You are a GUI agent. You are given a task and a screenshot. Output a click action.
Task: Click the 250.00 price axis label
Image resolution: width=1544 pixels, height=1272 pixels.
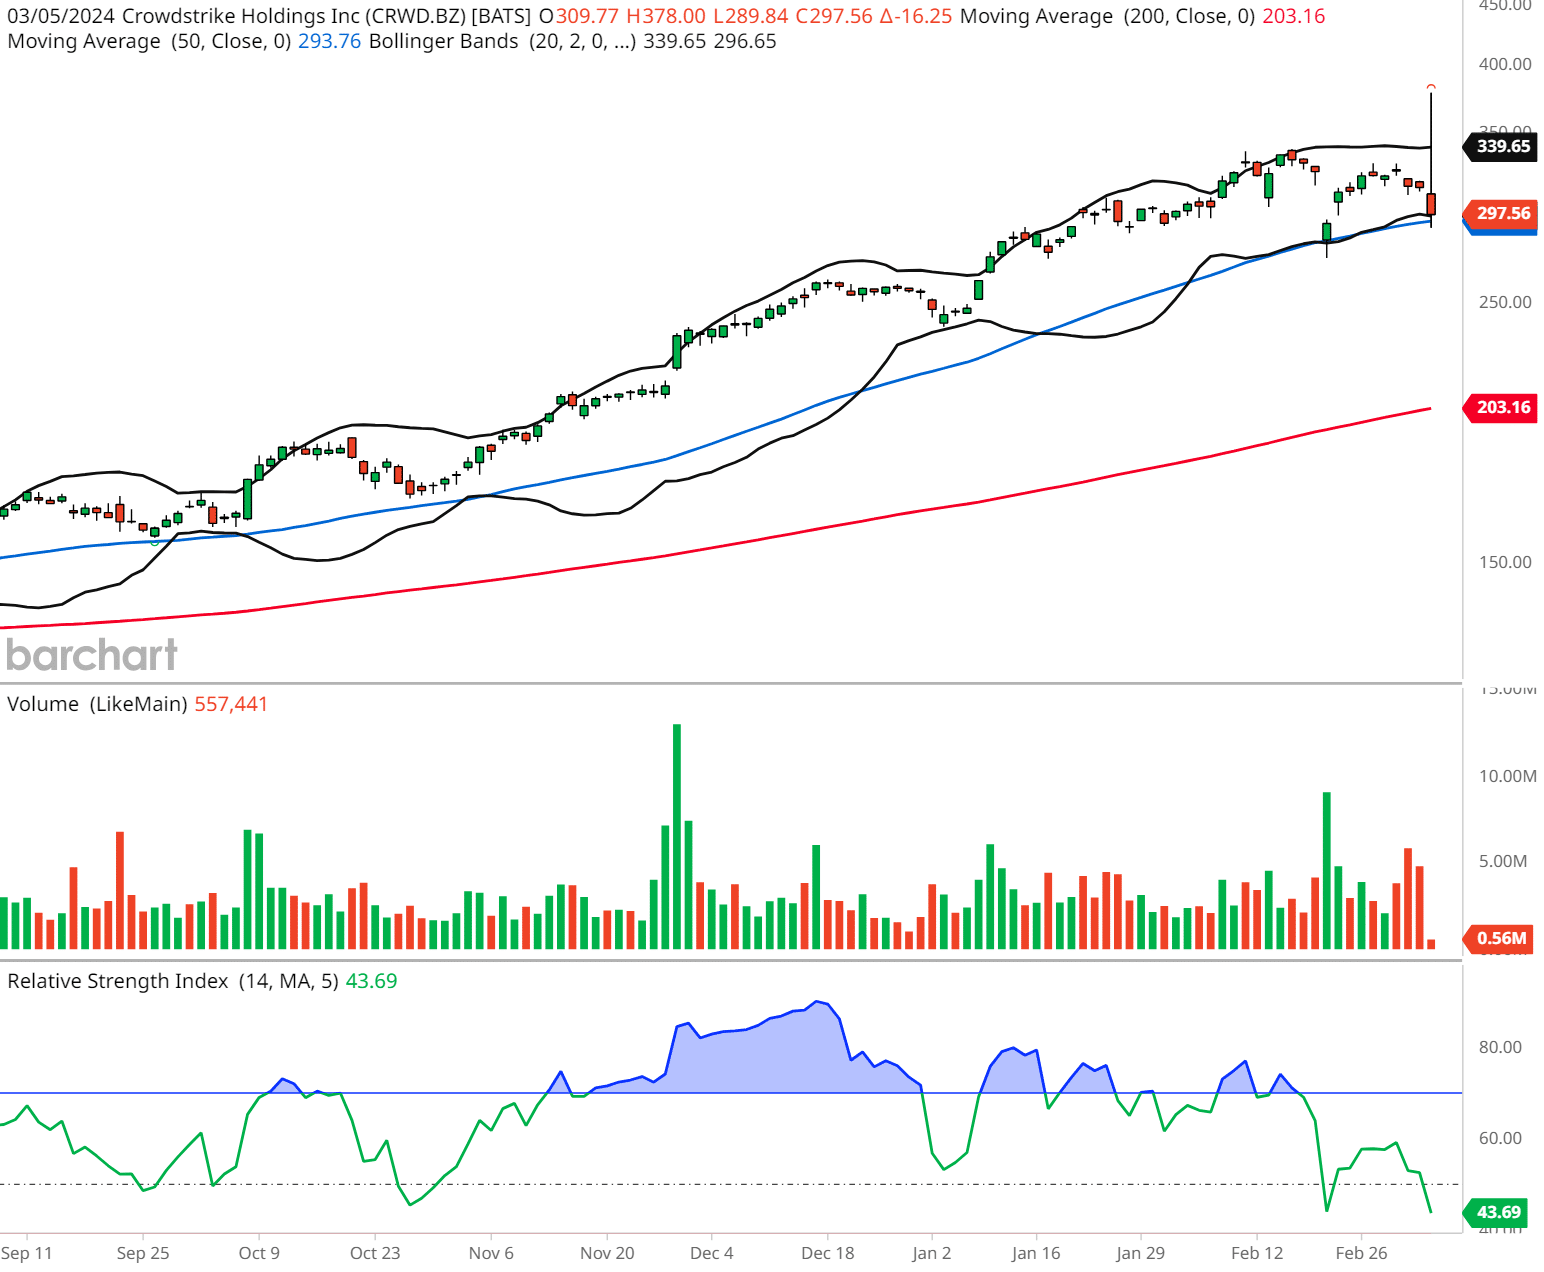pyautogui.click(x=1505, y=302)
